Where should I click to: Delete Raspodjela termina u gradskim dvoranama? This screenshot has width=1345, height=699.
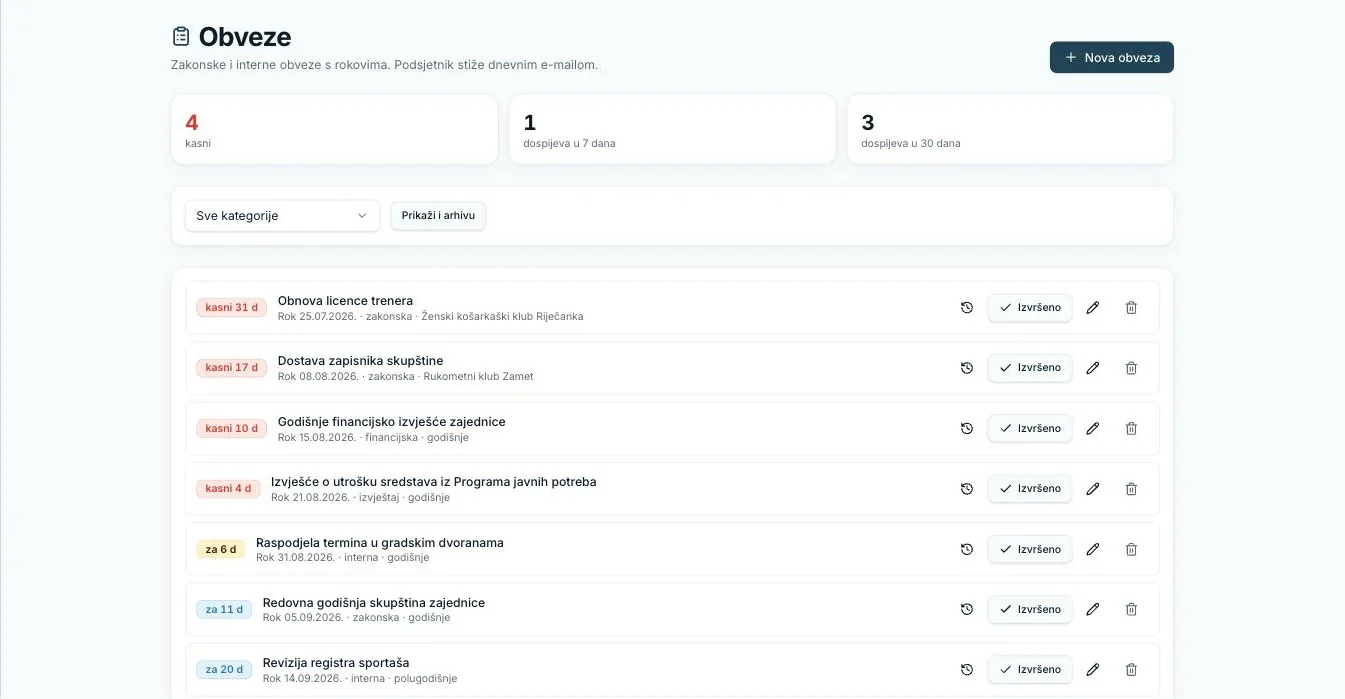(x=1131, y=549)
